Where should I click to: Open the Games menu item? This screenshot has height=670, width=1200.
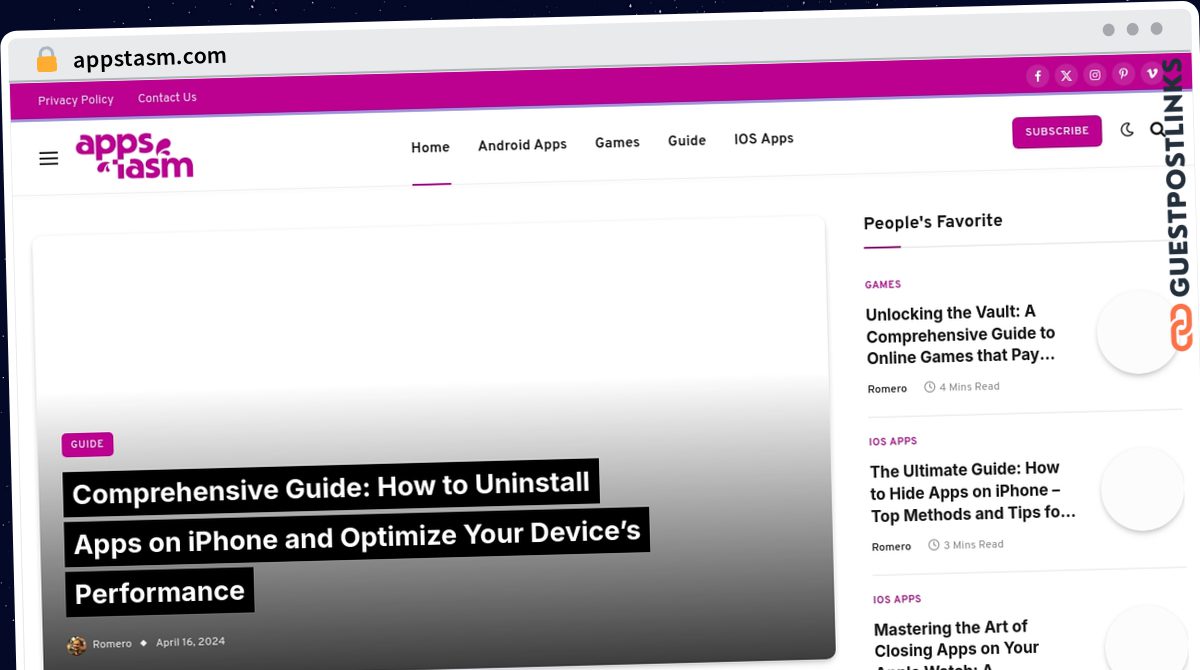(617, 143)
